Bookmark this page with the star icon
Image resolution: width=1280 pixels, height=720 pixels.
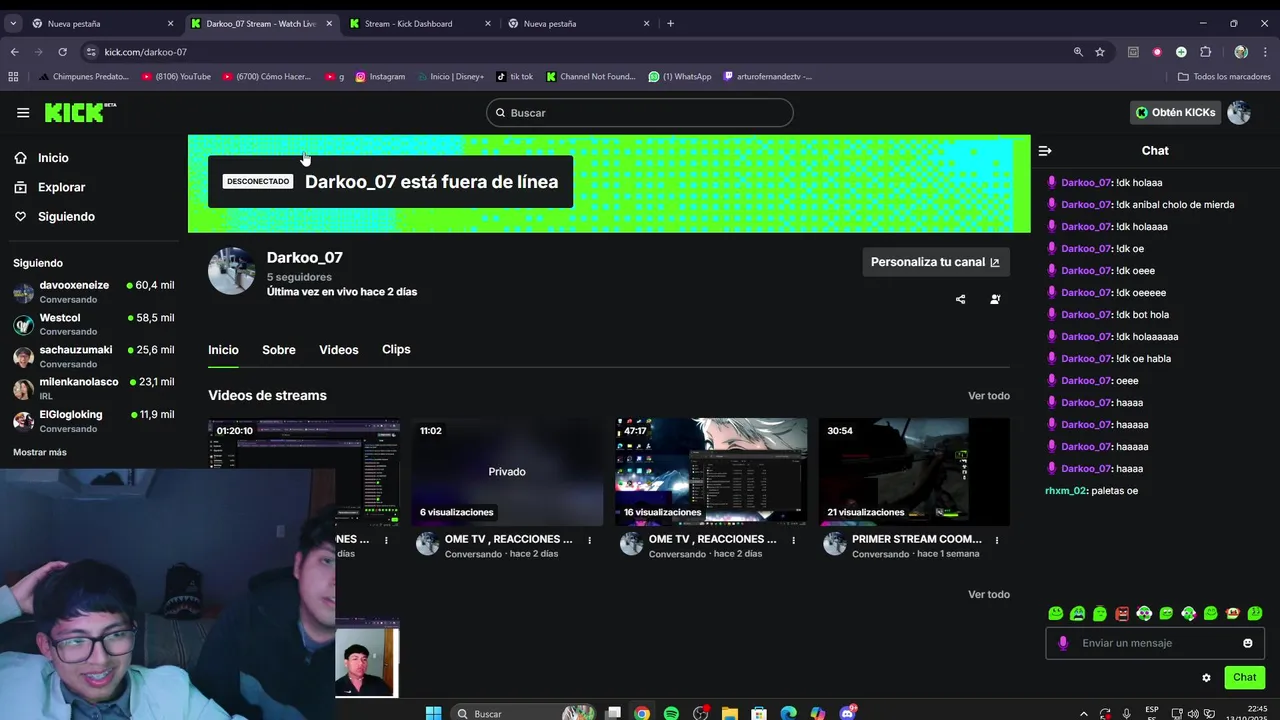tap(1100, 52)
